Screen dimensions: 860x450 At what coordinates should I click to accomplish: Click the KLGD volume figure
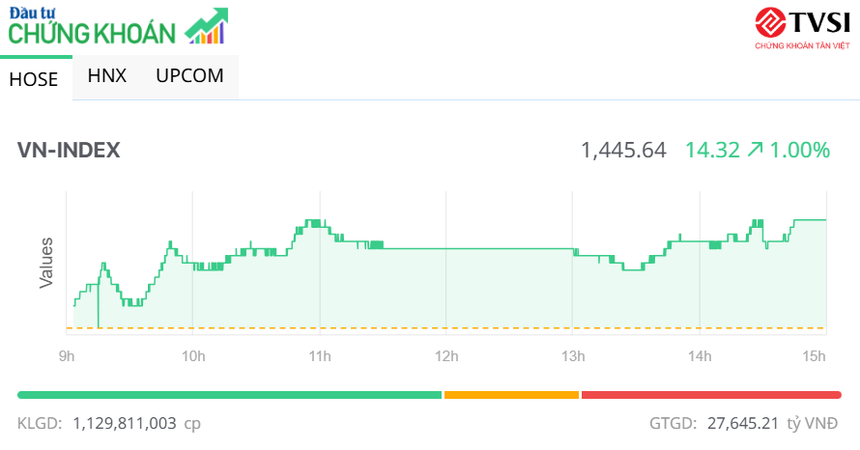point(136,424)
